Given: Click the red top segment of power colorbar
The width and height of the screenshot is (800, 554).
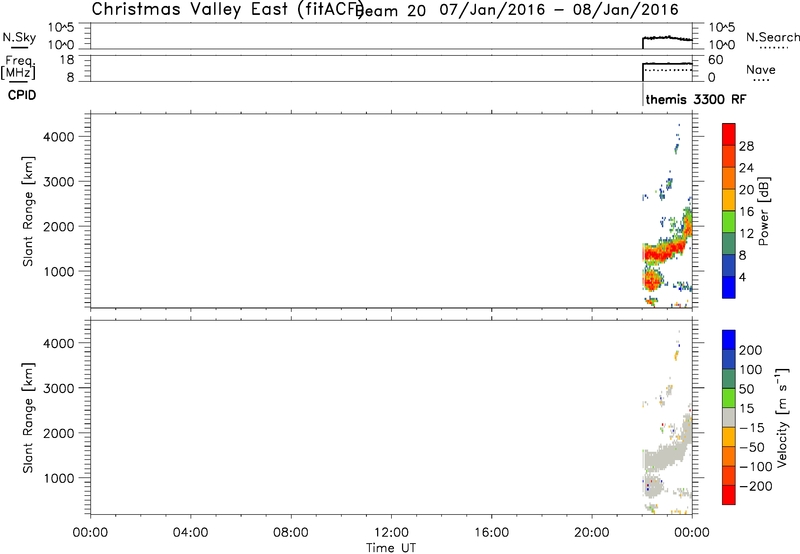Looking at the screenshot, I should (x=729, y=135).
